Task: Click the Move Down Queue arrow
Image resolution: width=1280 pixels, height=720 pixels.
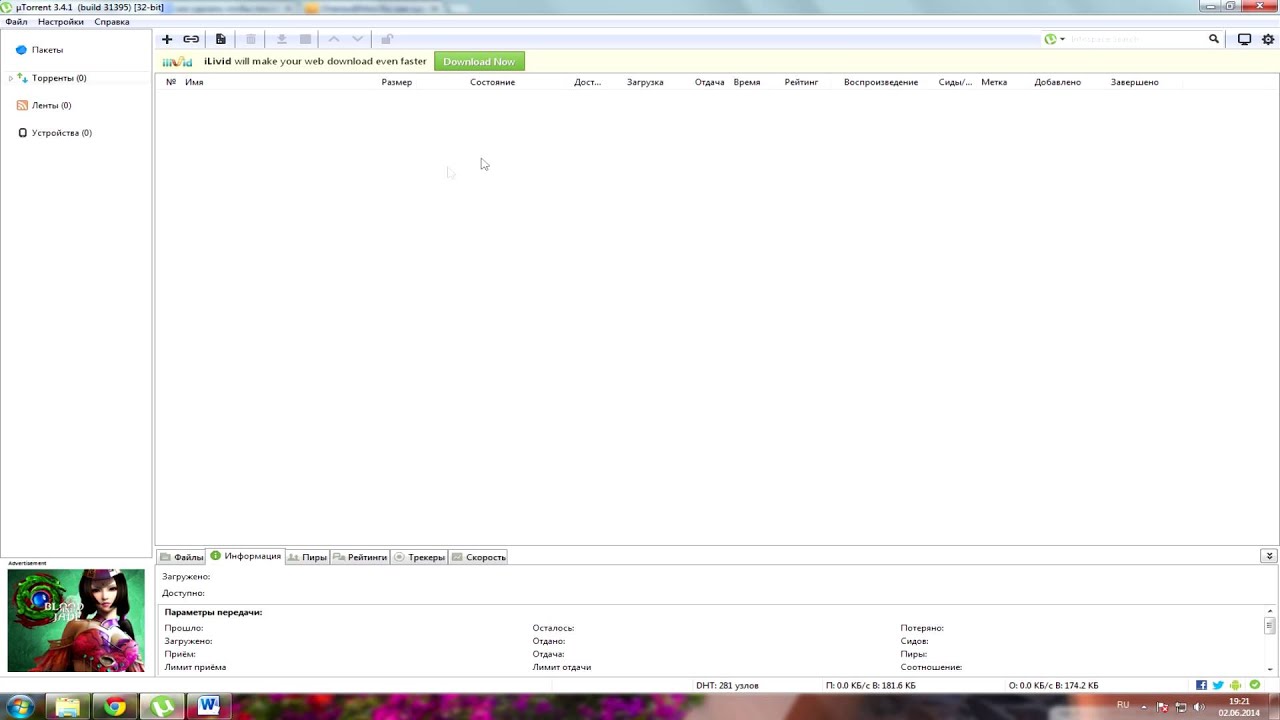Action: [x=357, y=39]
